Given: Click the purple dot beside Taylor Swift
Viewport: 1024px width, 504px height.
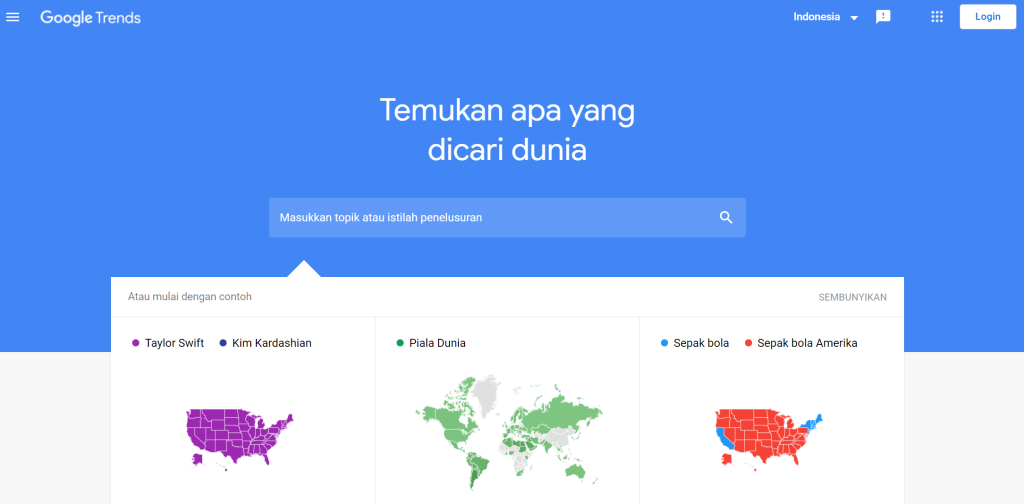Looking at the screenshot, I should point(136,343).
